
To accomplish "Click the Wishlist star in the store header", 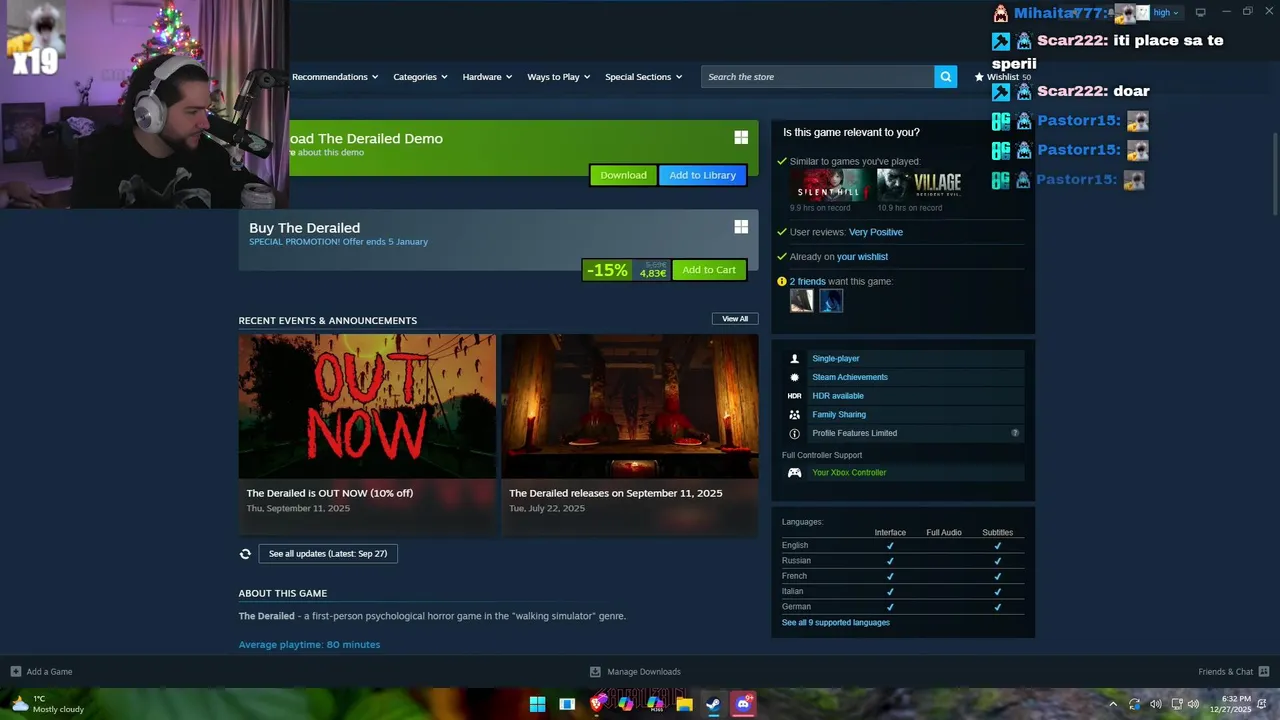I will [979, 77].
